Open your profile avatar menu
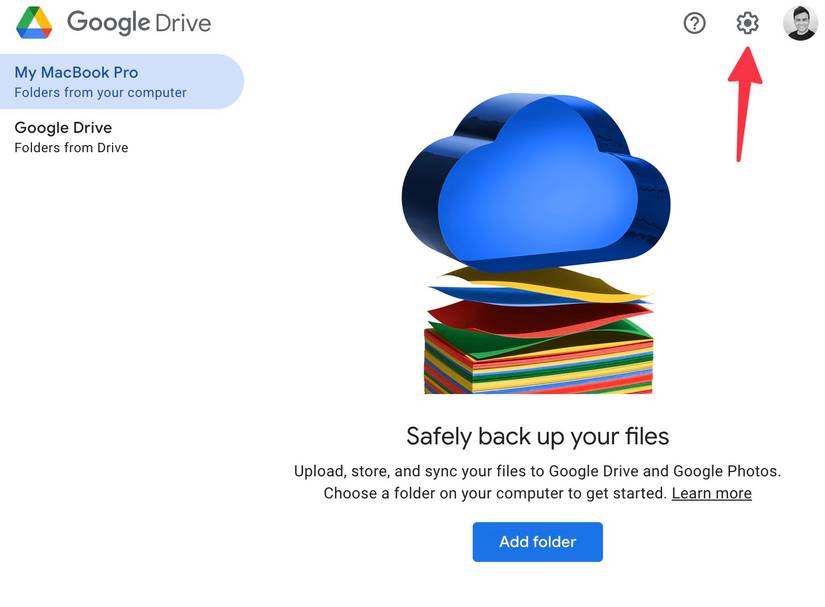 point(800,22)
